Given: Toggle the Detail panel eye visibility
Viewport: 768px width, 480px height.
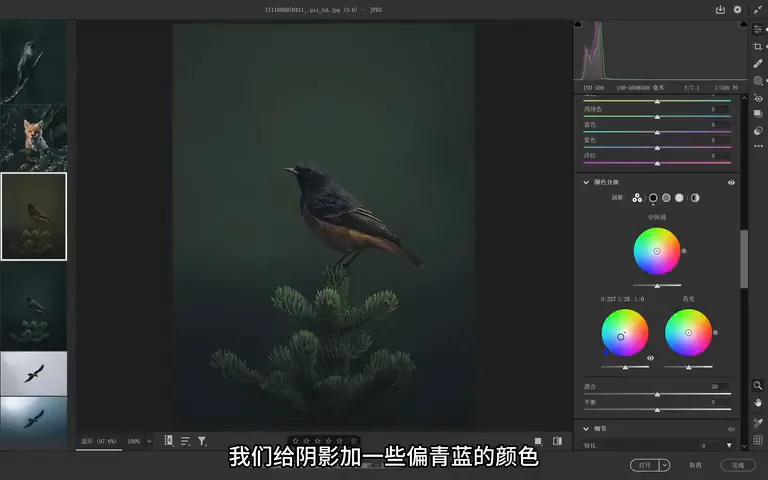Looking at the screenshot, I should (x=731, y=429).
